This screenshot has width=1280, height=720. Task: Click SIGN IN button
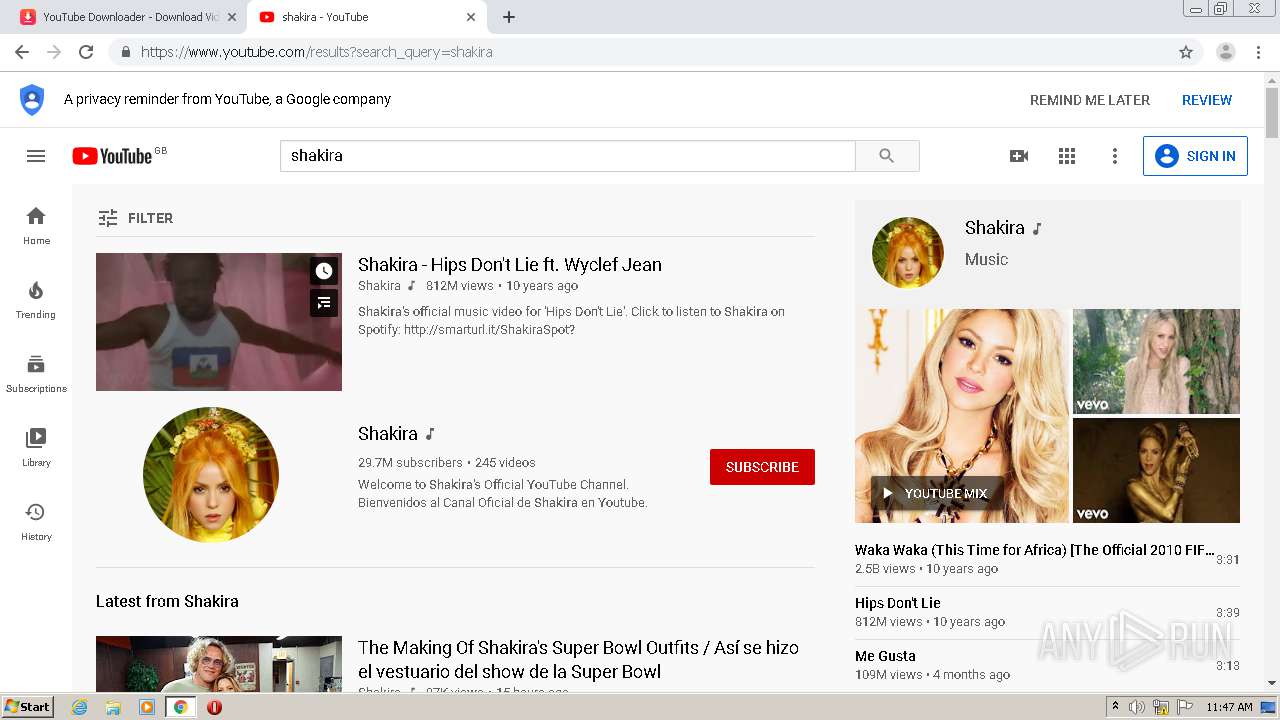(1195, 156)
